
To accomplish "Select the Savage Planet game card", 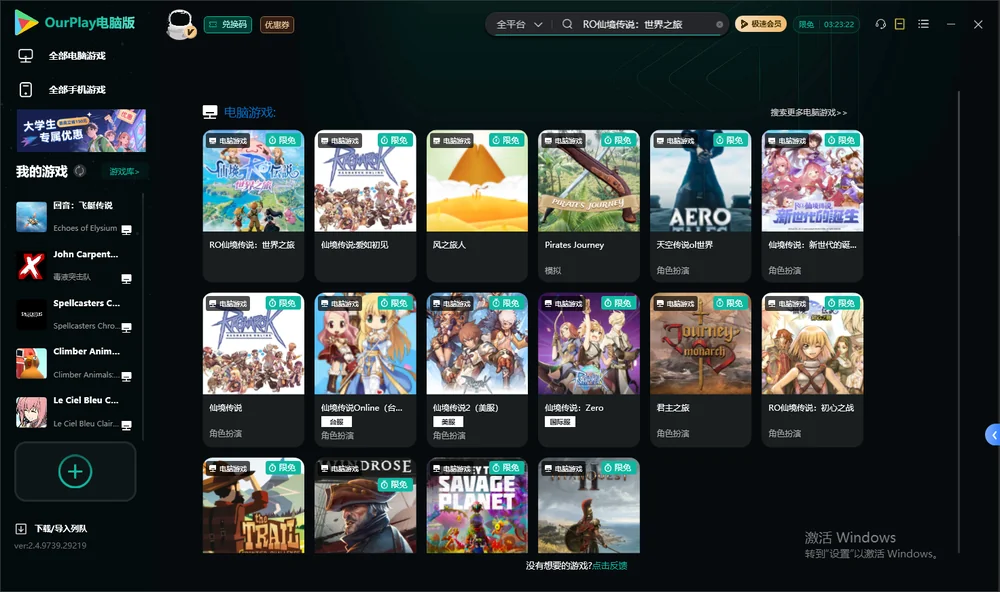I will click(477, 505).
